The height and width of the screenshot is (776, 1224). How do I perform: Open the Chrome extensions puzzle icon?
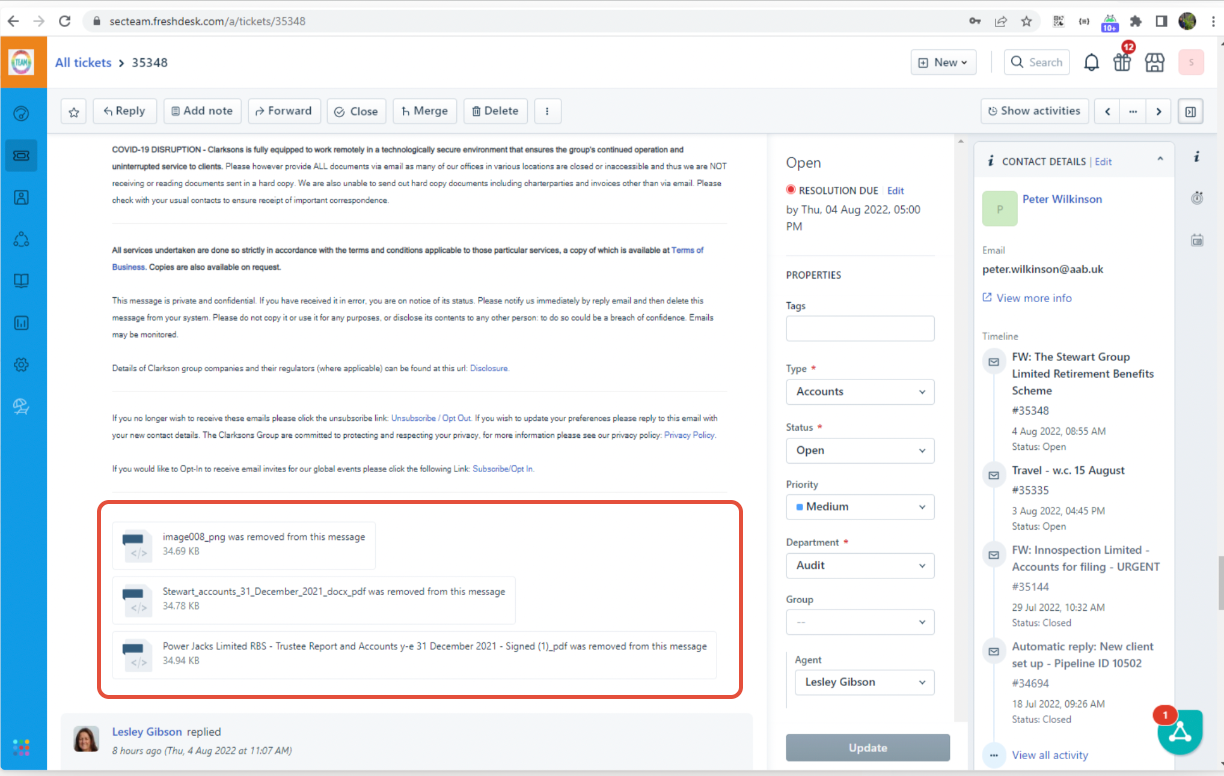click(x=1135, y=20)
